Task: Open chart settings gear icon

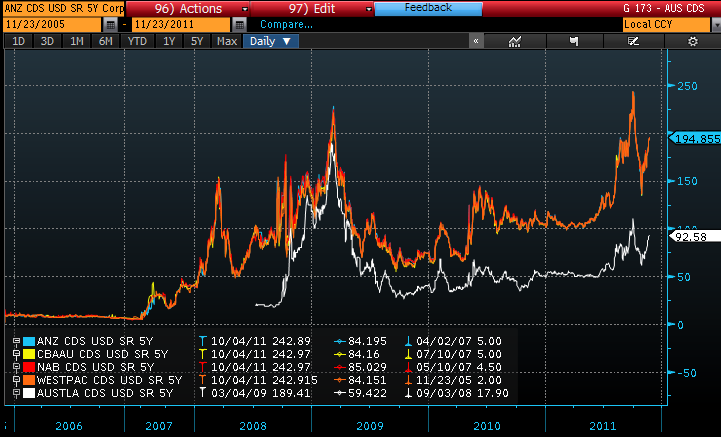Action: tap(691, 41)
